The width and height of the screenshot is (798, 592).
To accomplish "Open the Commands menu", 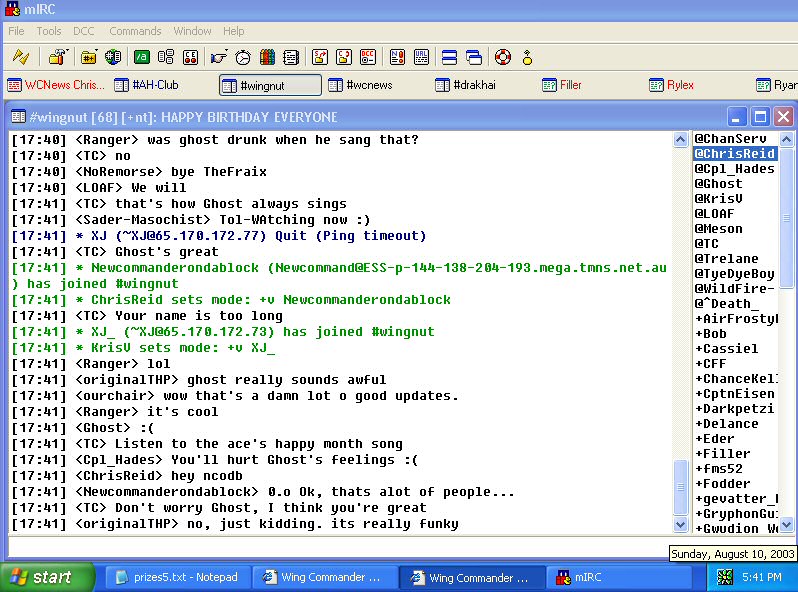I will 135,31.
